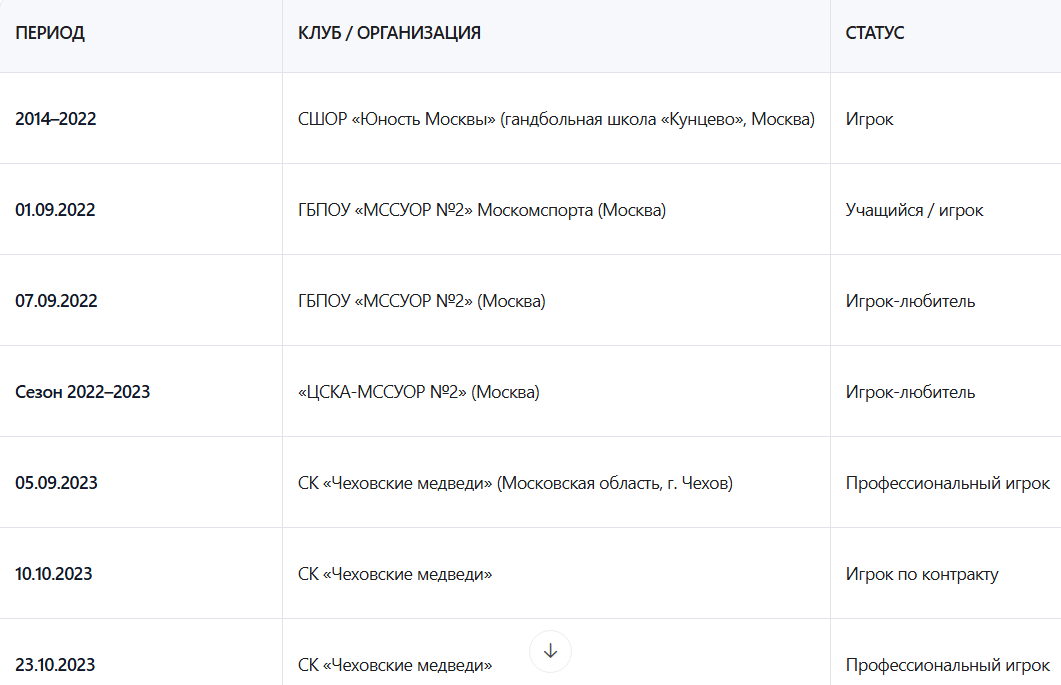Select the 07.09.2022 date cell
This screenshot has height=685, width=1061.
(56, 301)
